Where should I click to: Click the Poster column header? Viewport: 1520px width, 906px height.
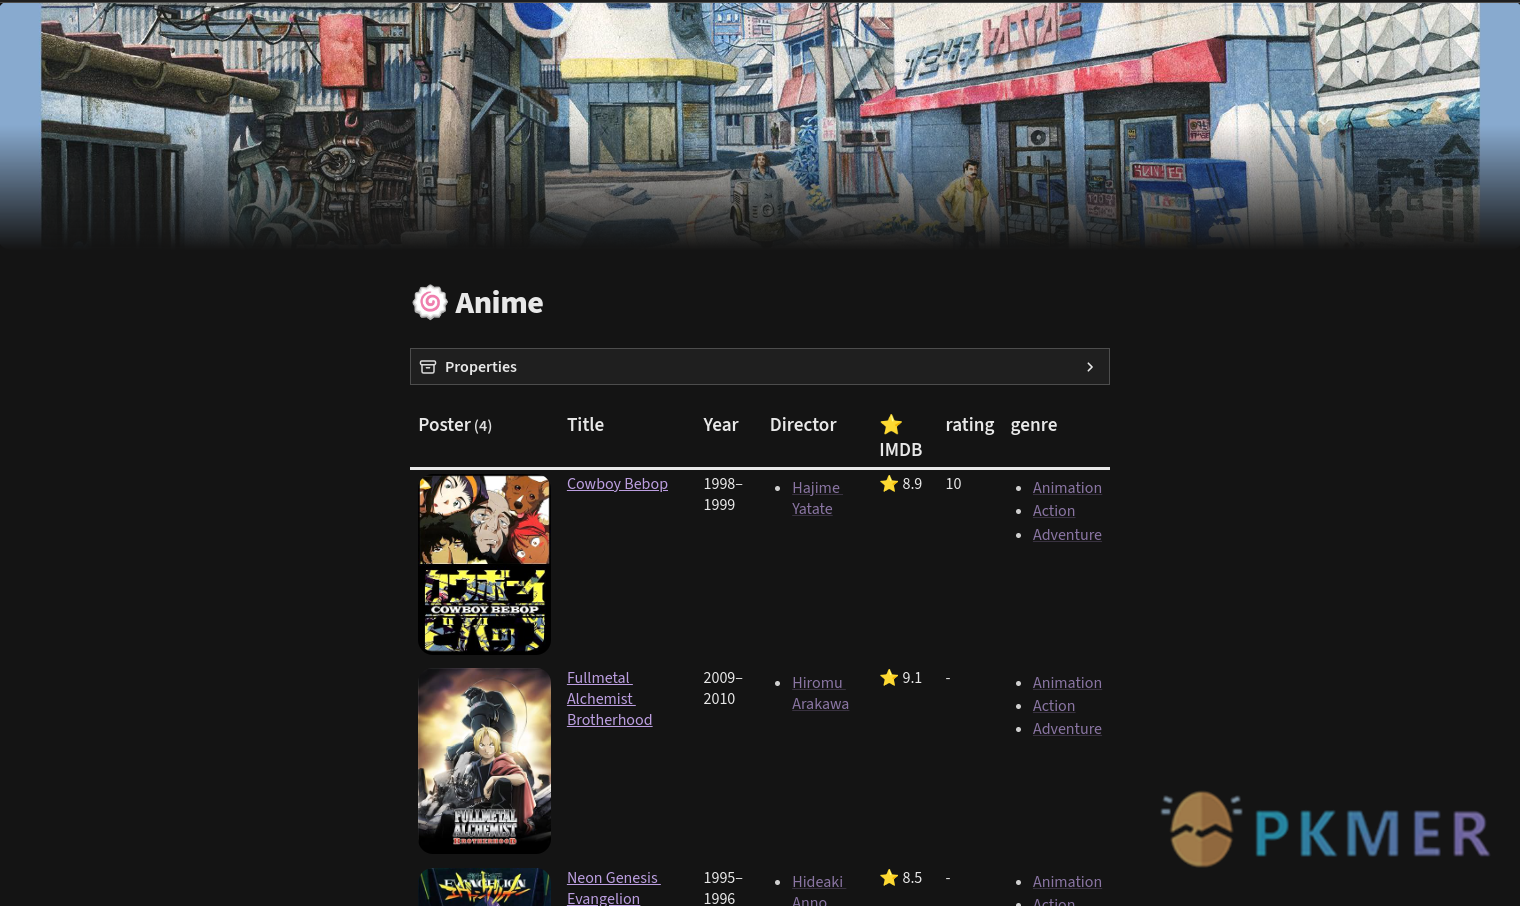coord(455,425)
